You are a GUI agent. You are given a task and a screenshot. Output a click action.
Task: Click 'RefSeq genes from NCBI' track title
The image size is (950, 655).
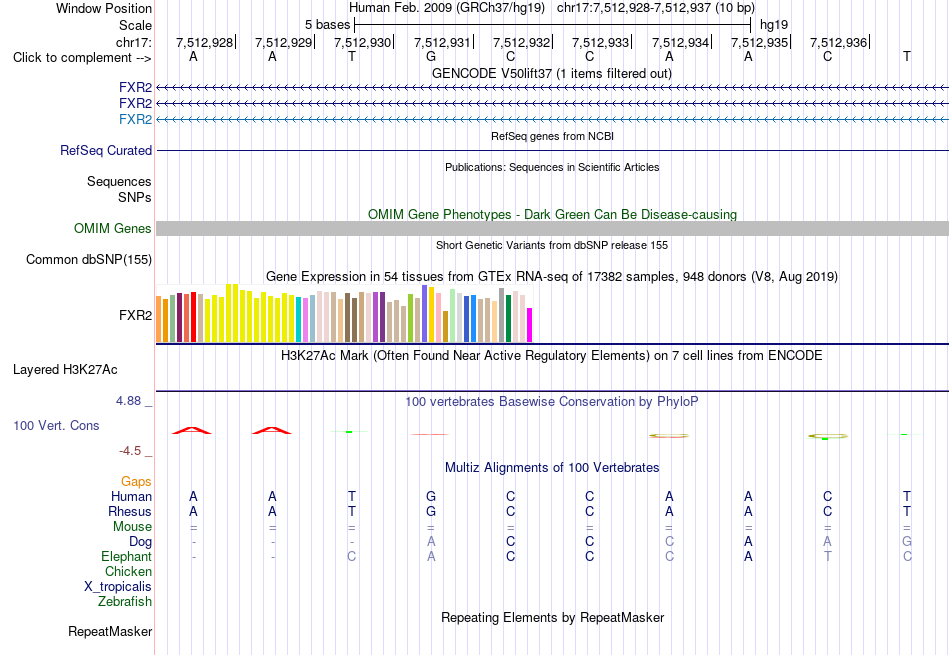point(553,136)
